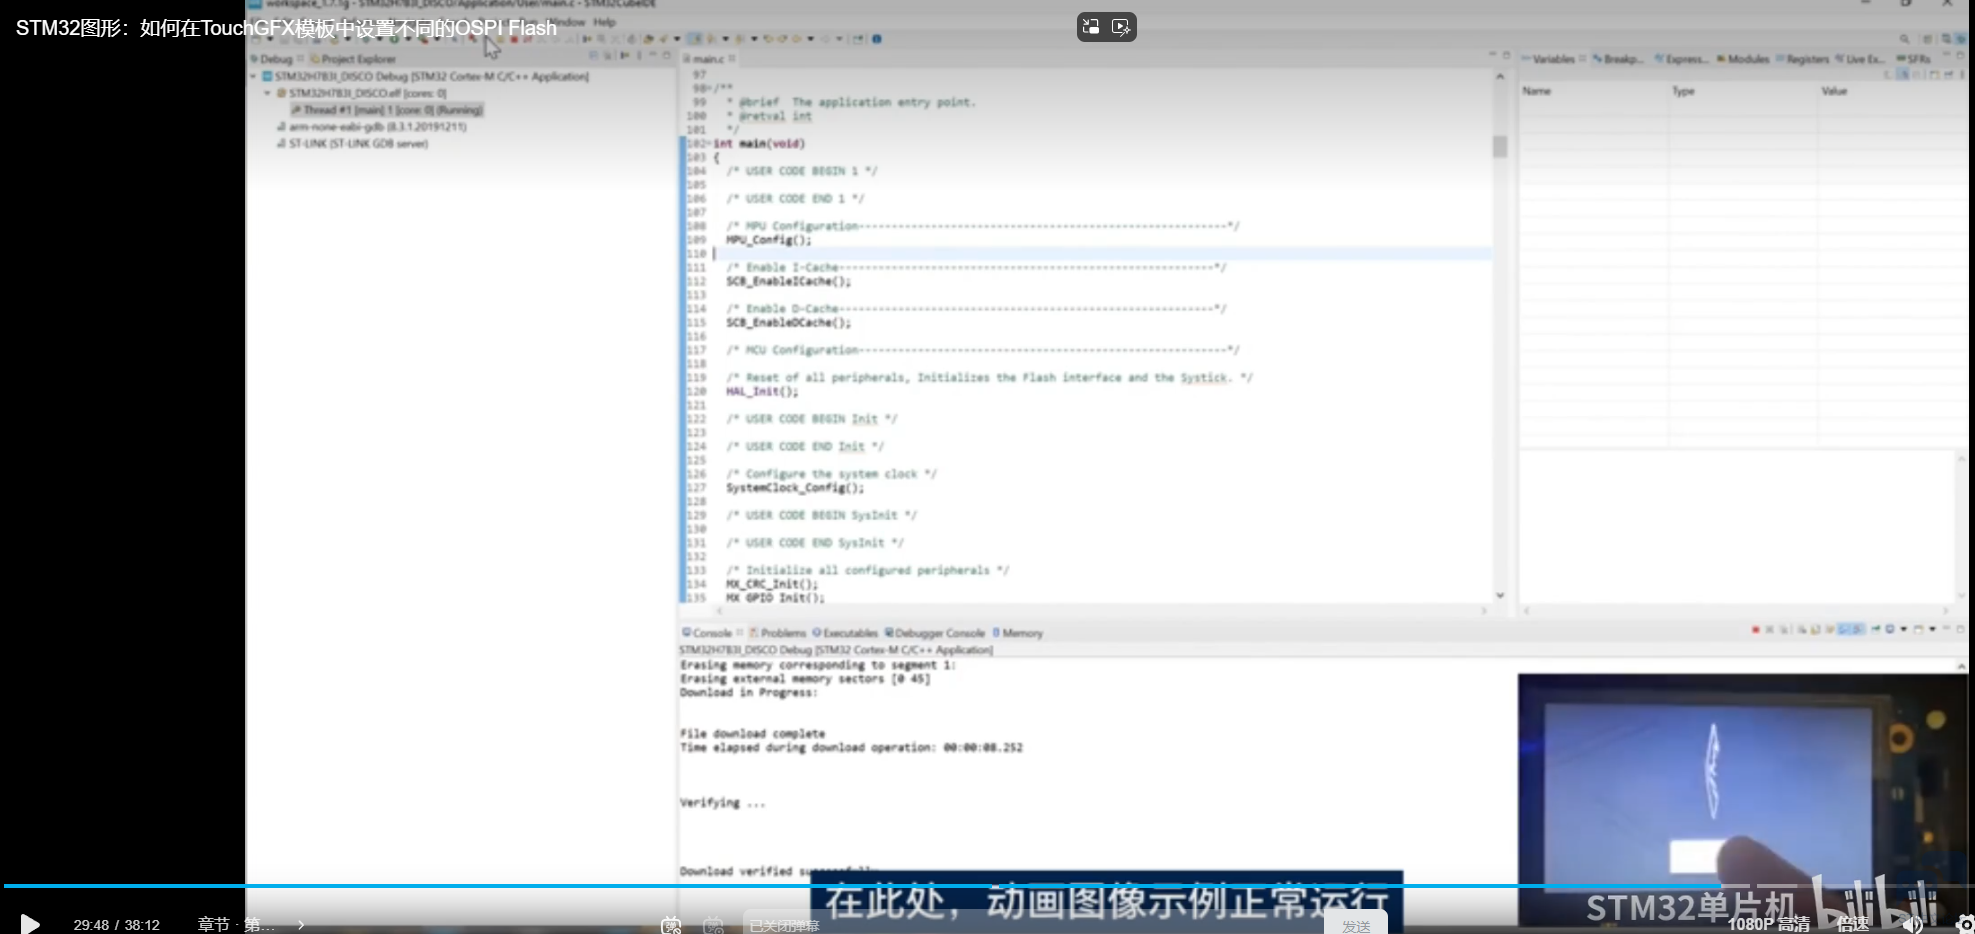Screen dimensions: 1975x934
Task: Click "int main(void)" in the editor
Action: coord(759,144)
